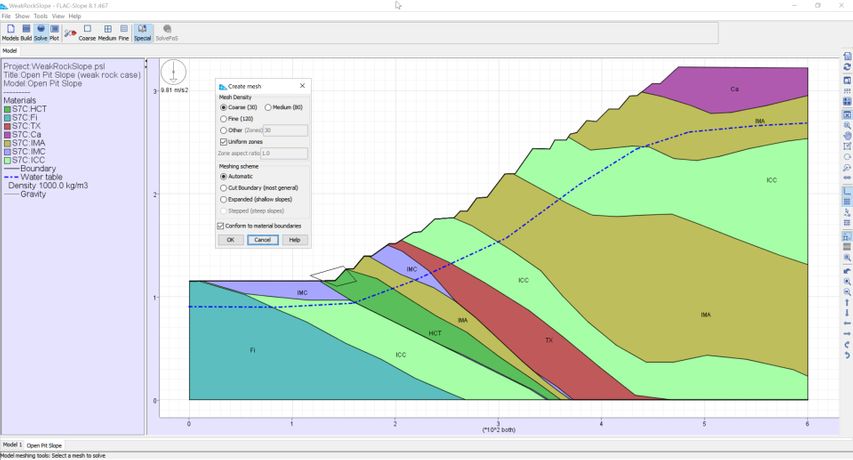The image size is (853, 460).
Task: Select the Build toolbar icon
Action: pos(26,32)
